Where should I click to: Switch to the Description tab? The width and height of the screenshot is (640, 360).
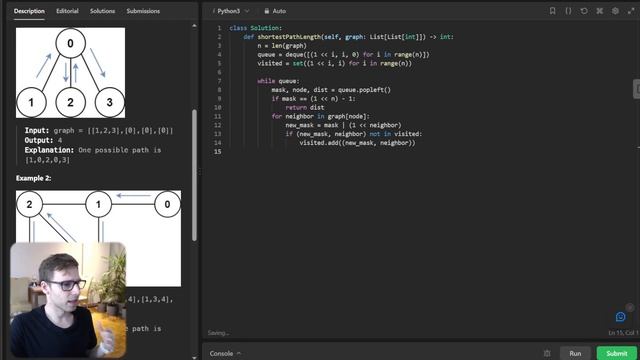pyautogui.click(x=29, y=11)
